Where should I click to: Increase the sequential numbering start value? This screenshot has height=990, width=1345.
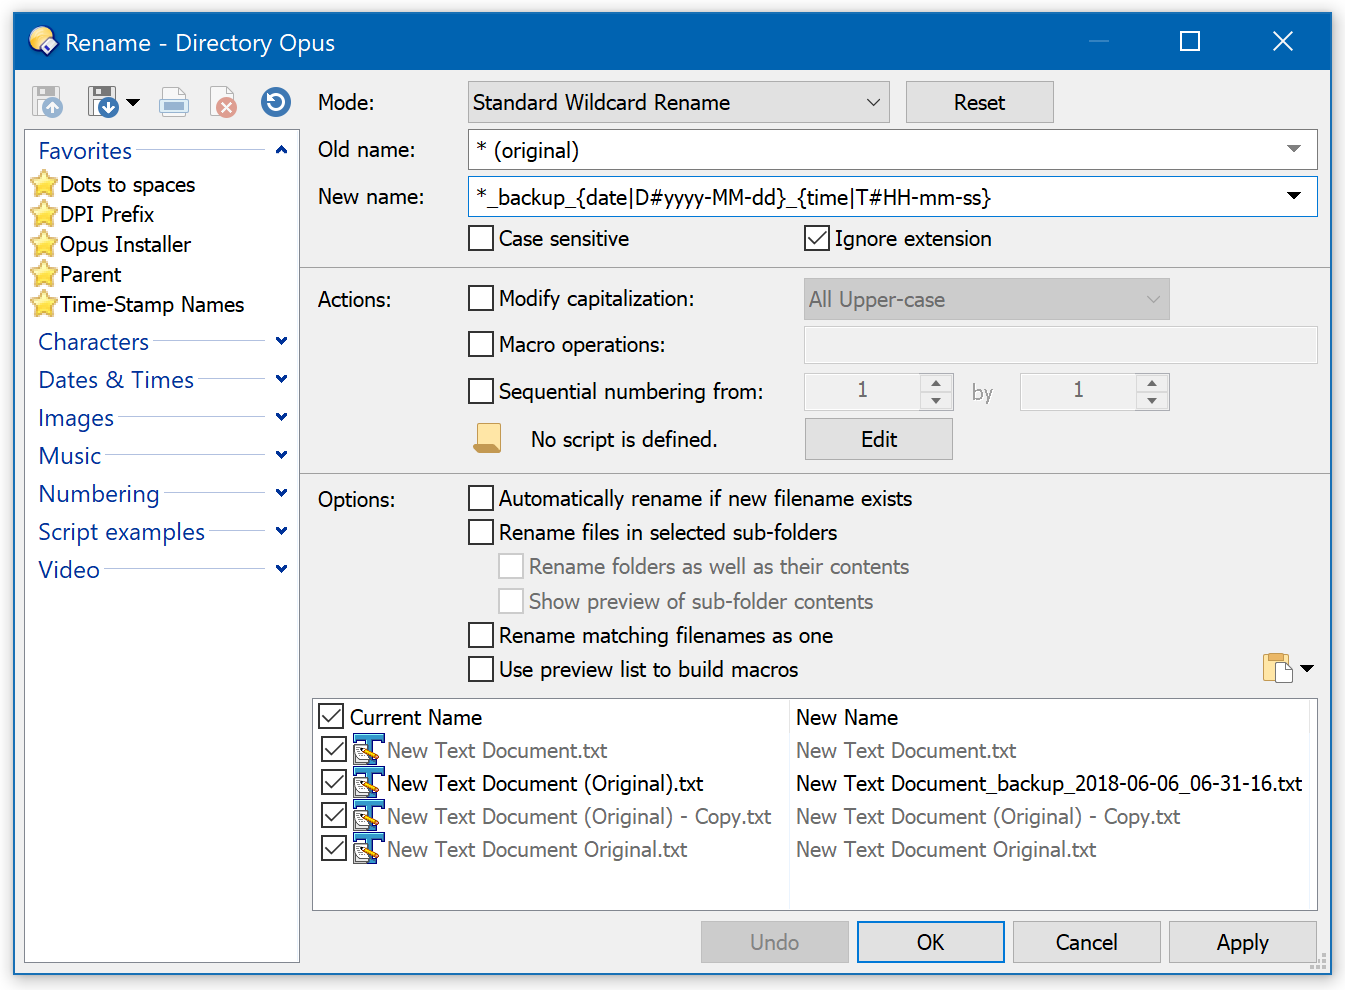coord(936,383)
